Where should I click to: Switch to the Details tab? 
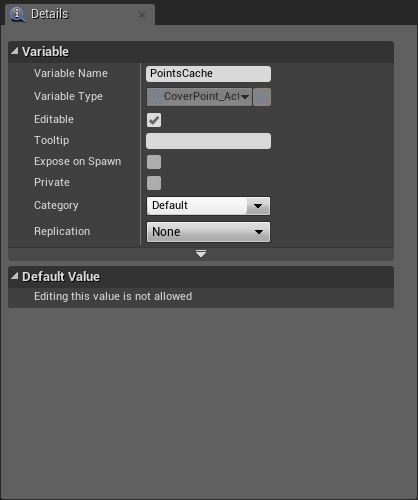coord(49,14)
